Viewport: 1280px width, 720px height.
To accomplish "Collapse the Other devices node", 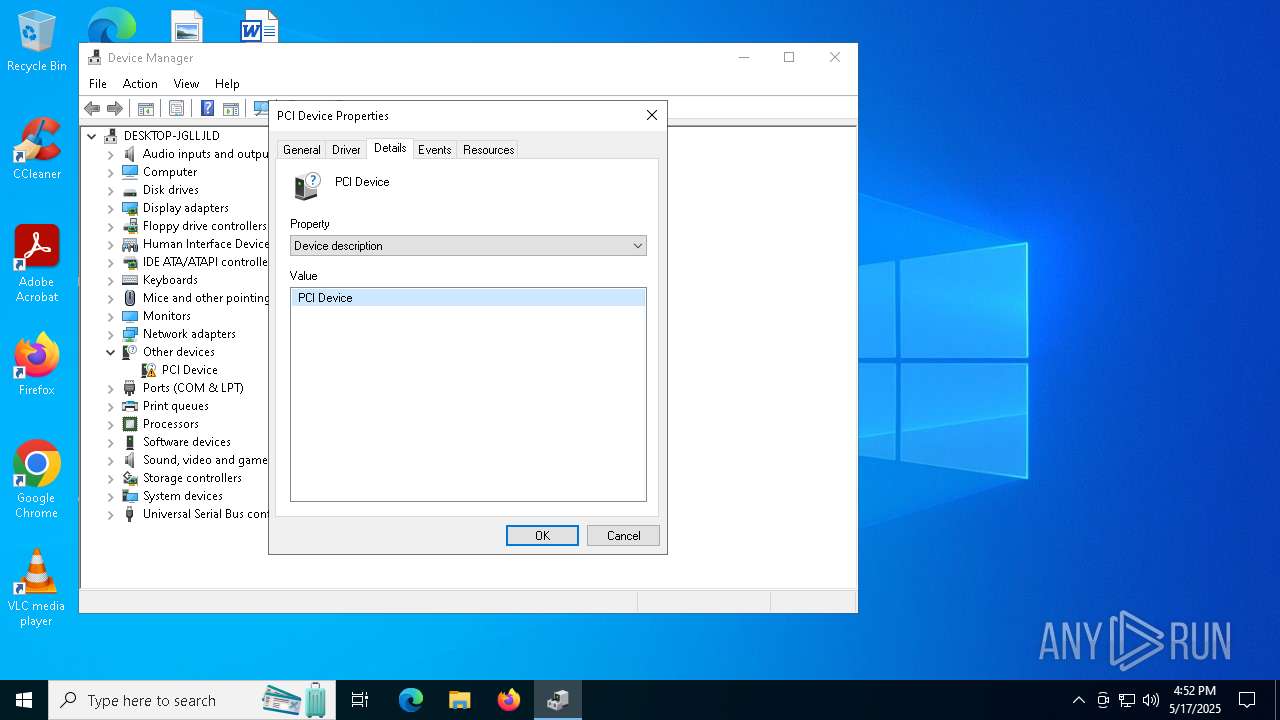I will tap(111, 352).
